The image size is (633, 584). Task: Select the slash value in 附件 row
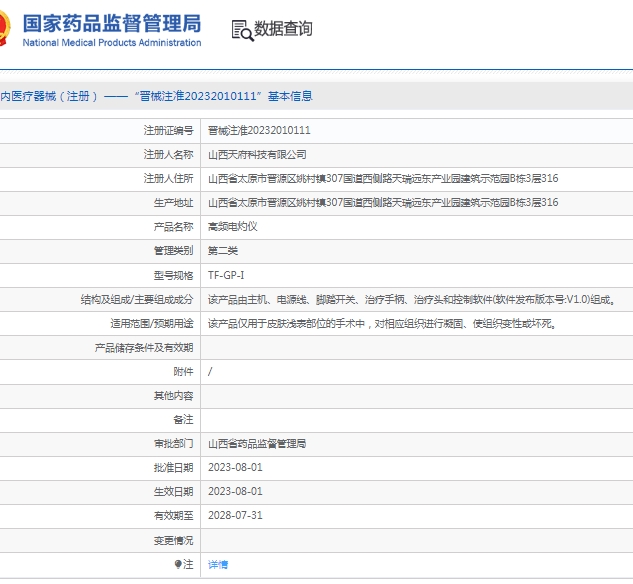click(210, 371)
